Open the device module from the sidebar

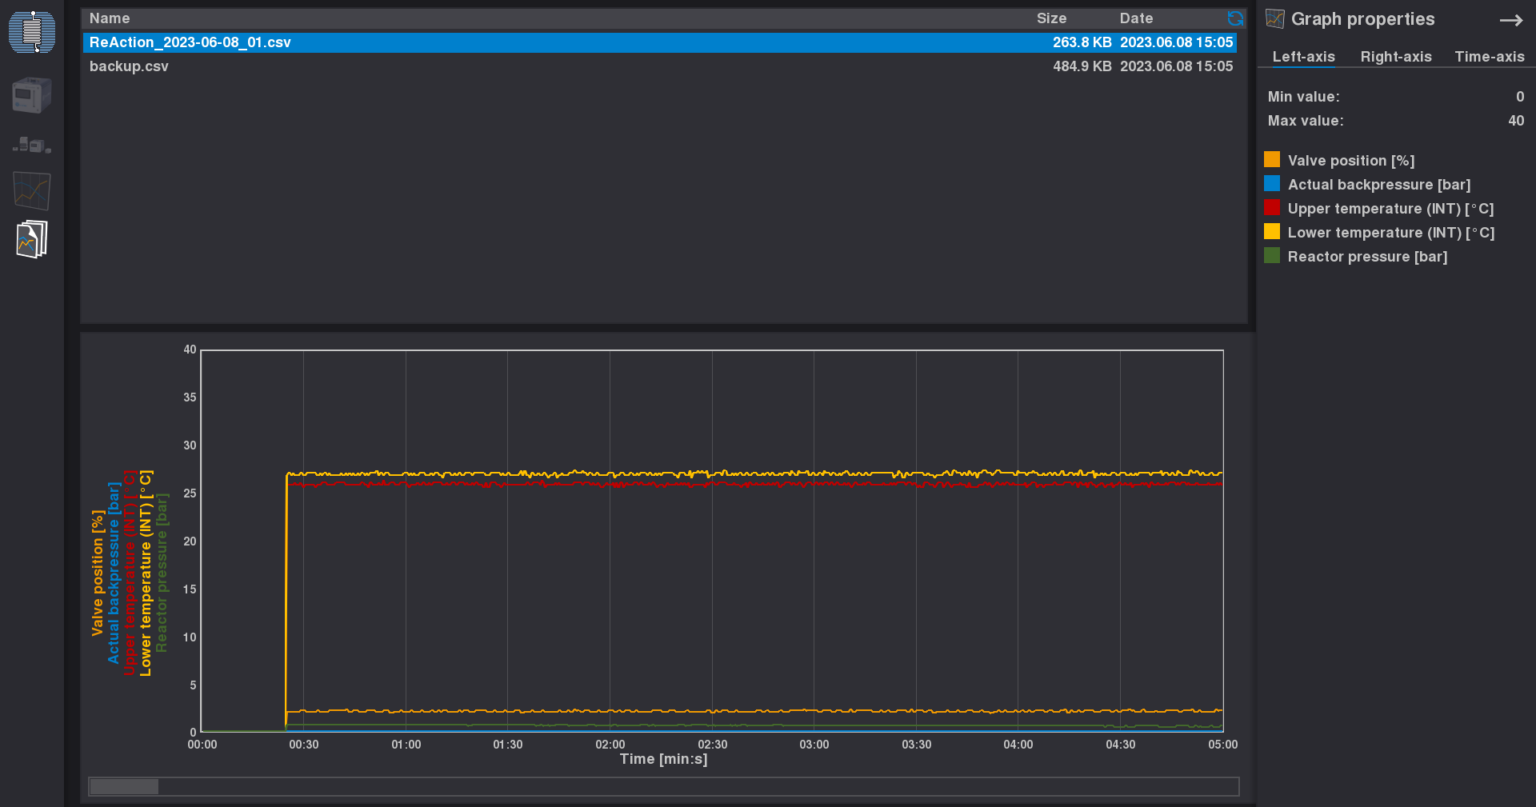(x=31, y=94)
